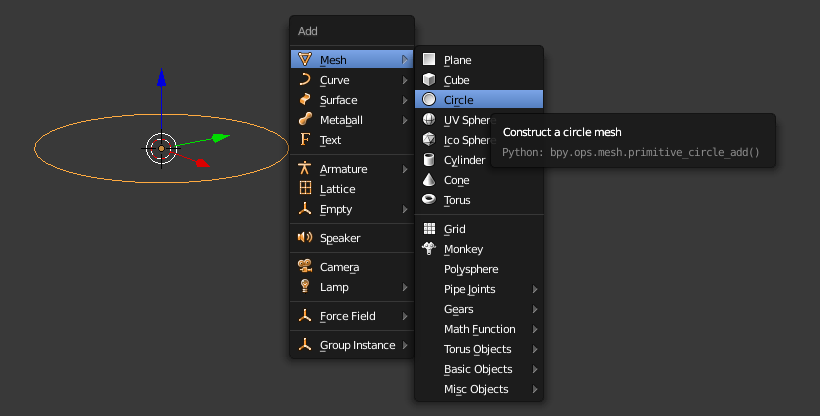Click the Speaker icon
The height and width of the screenshot is (416, 820).
[x=305, y=238]
